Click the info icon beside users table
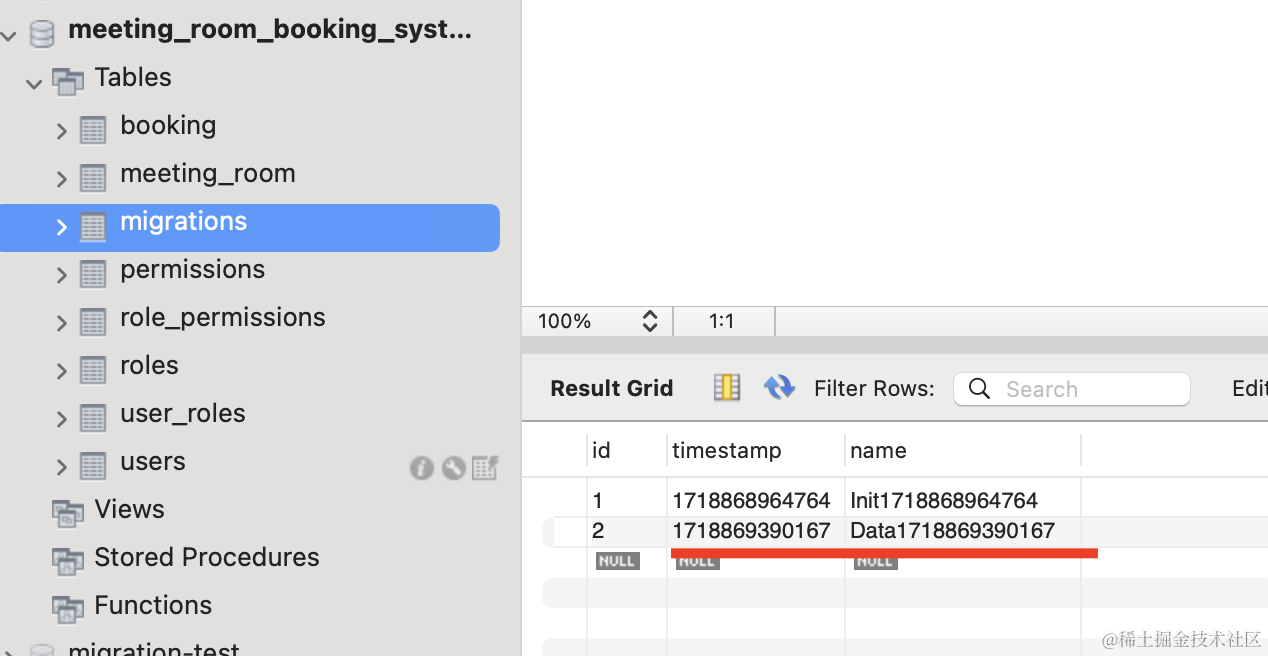The width and height of the screenshot is (1268, 656). tap(421, 467)
